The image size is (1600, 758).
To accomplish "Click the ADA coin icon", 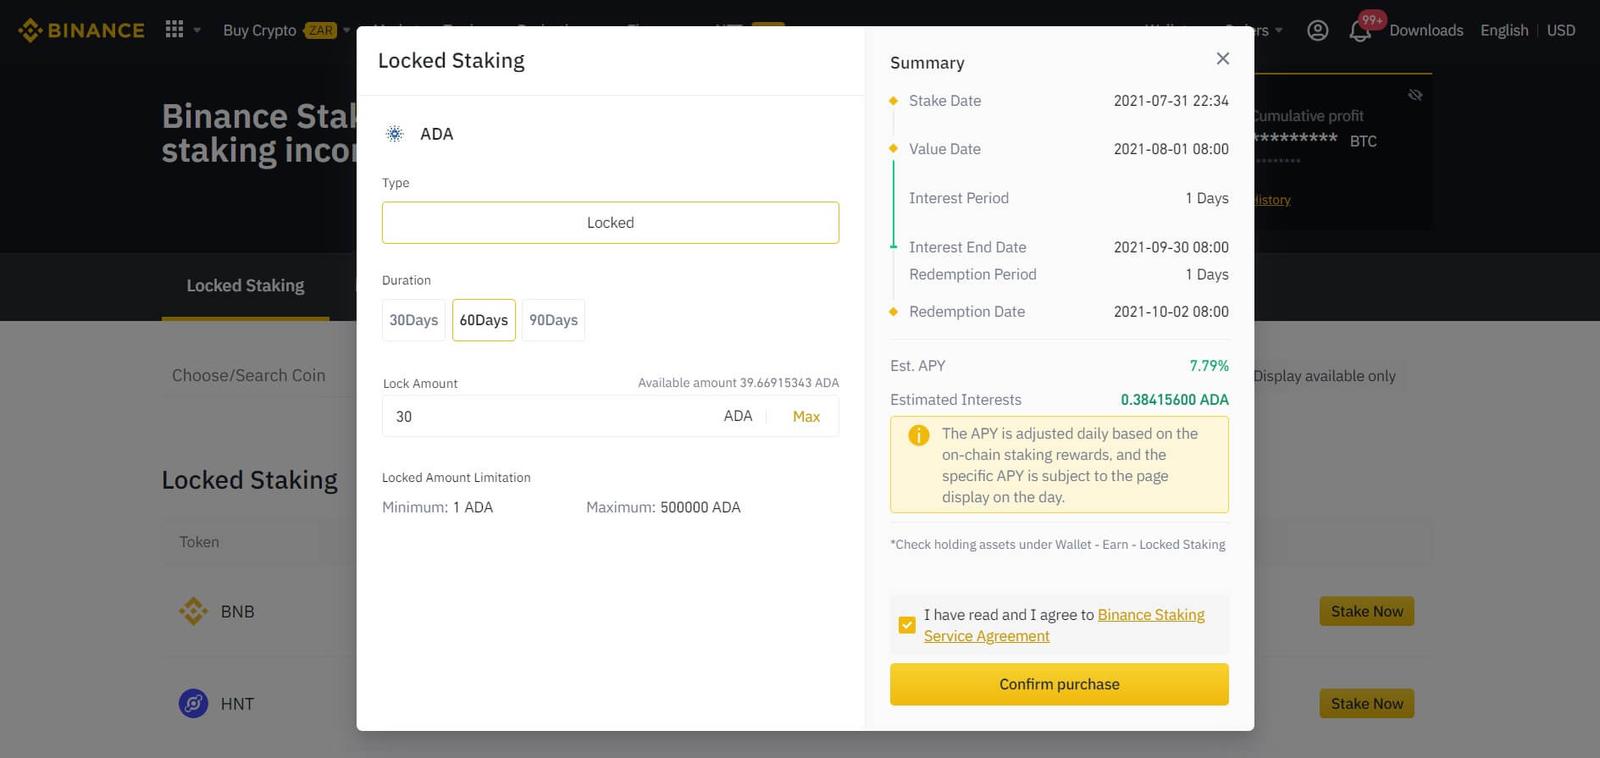I will [x=395, y=134].
